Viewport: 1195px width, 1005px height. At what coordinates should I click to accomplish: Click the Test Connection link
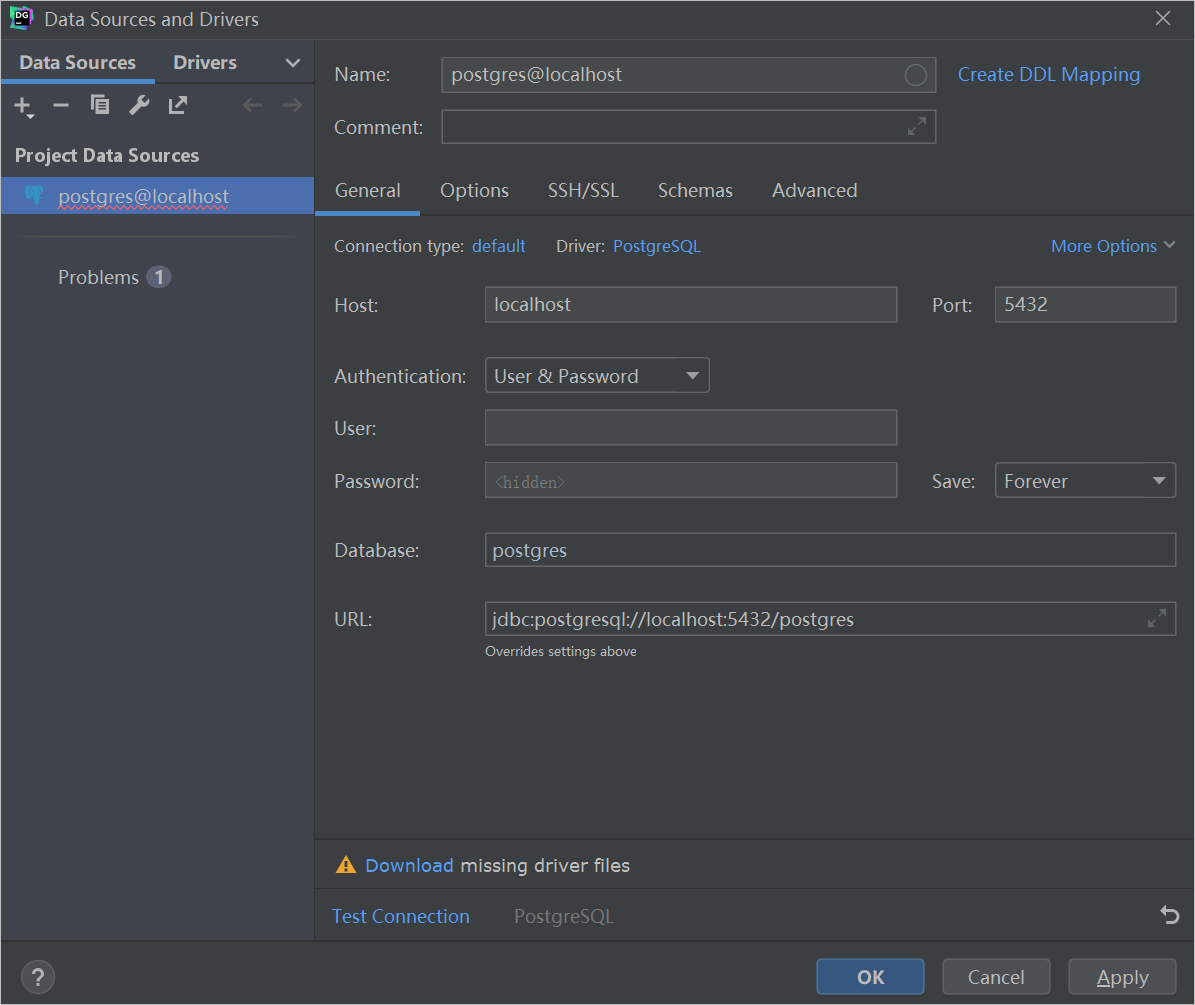(400, 916)
